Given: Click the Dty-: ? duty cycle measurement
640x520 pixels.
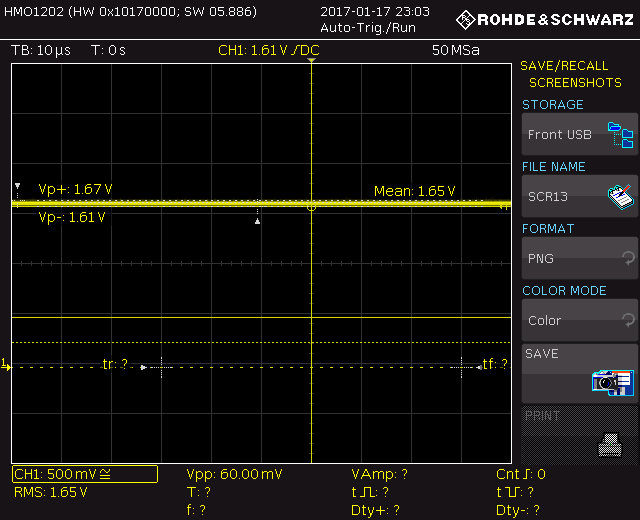Looking at the screenshot, I should 518,510.
